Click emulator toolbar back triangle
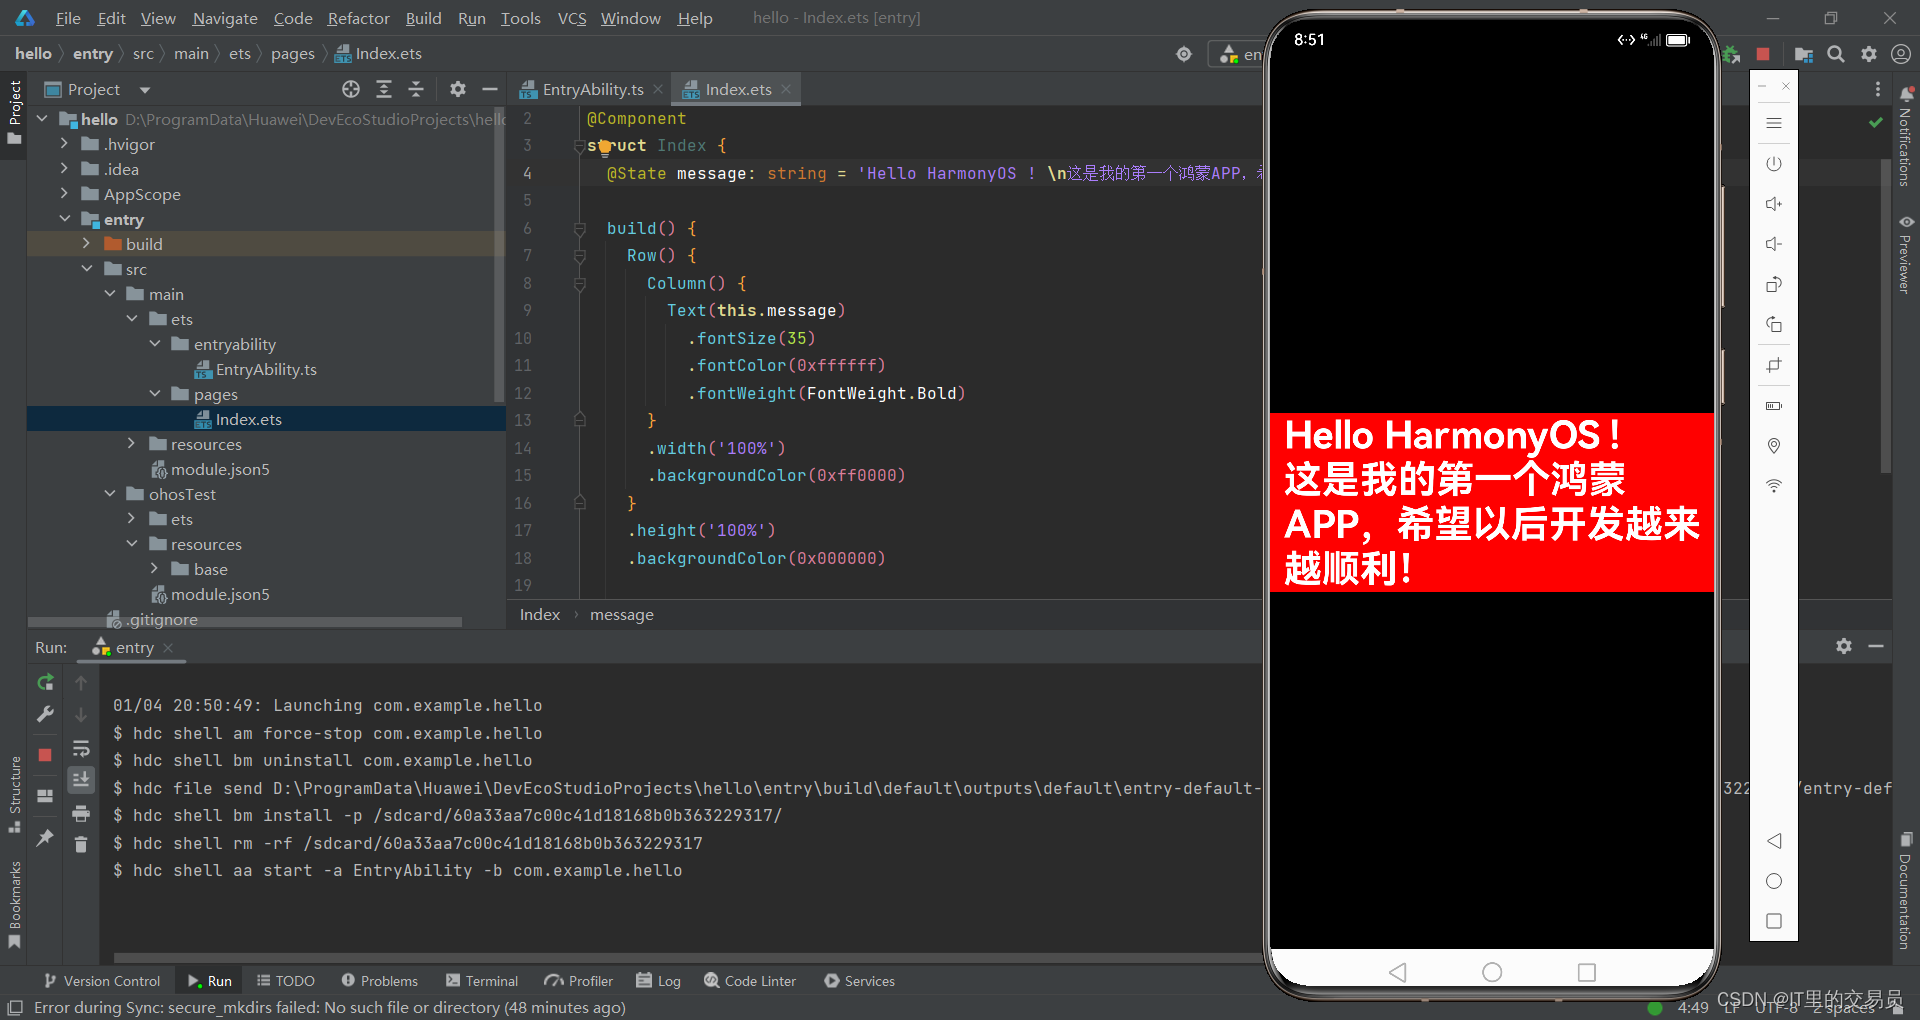Image resolution: width=1920 pixels, height=1020 pixels. tap(1774, 841)
